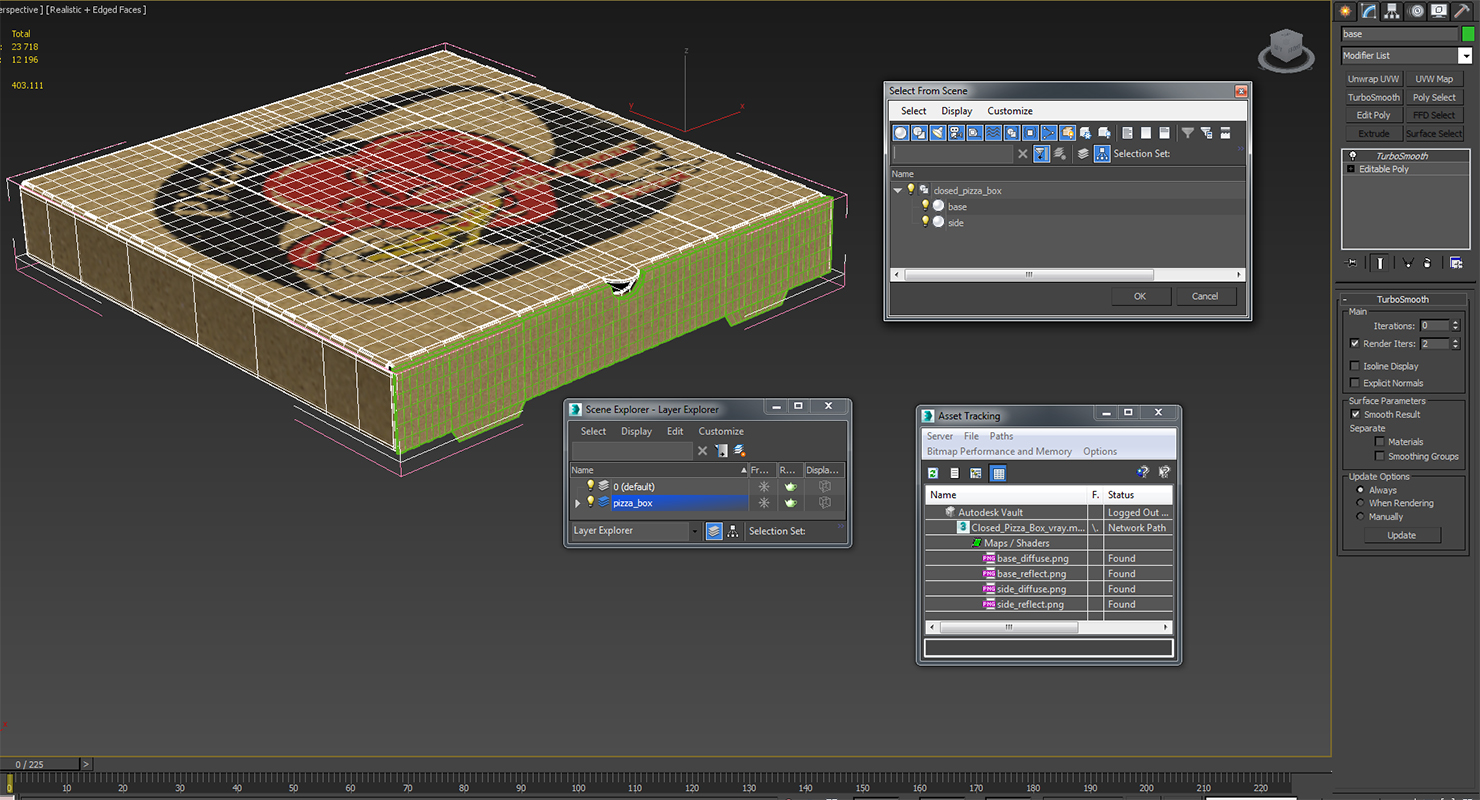Click the search field in Select From Scene
The height and width of the screenshot is (800, 1480).
coord(953,154)
